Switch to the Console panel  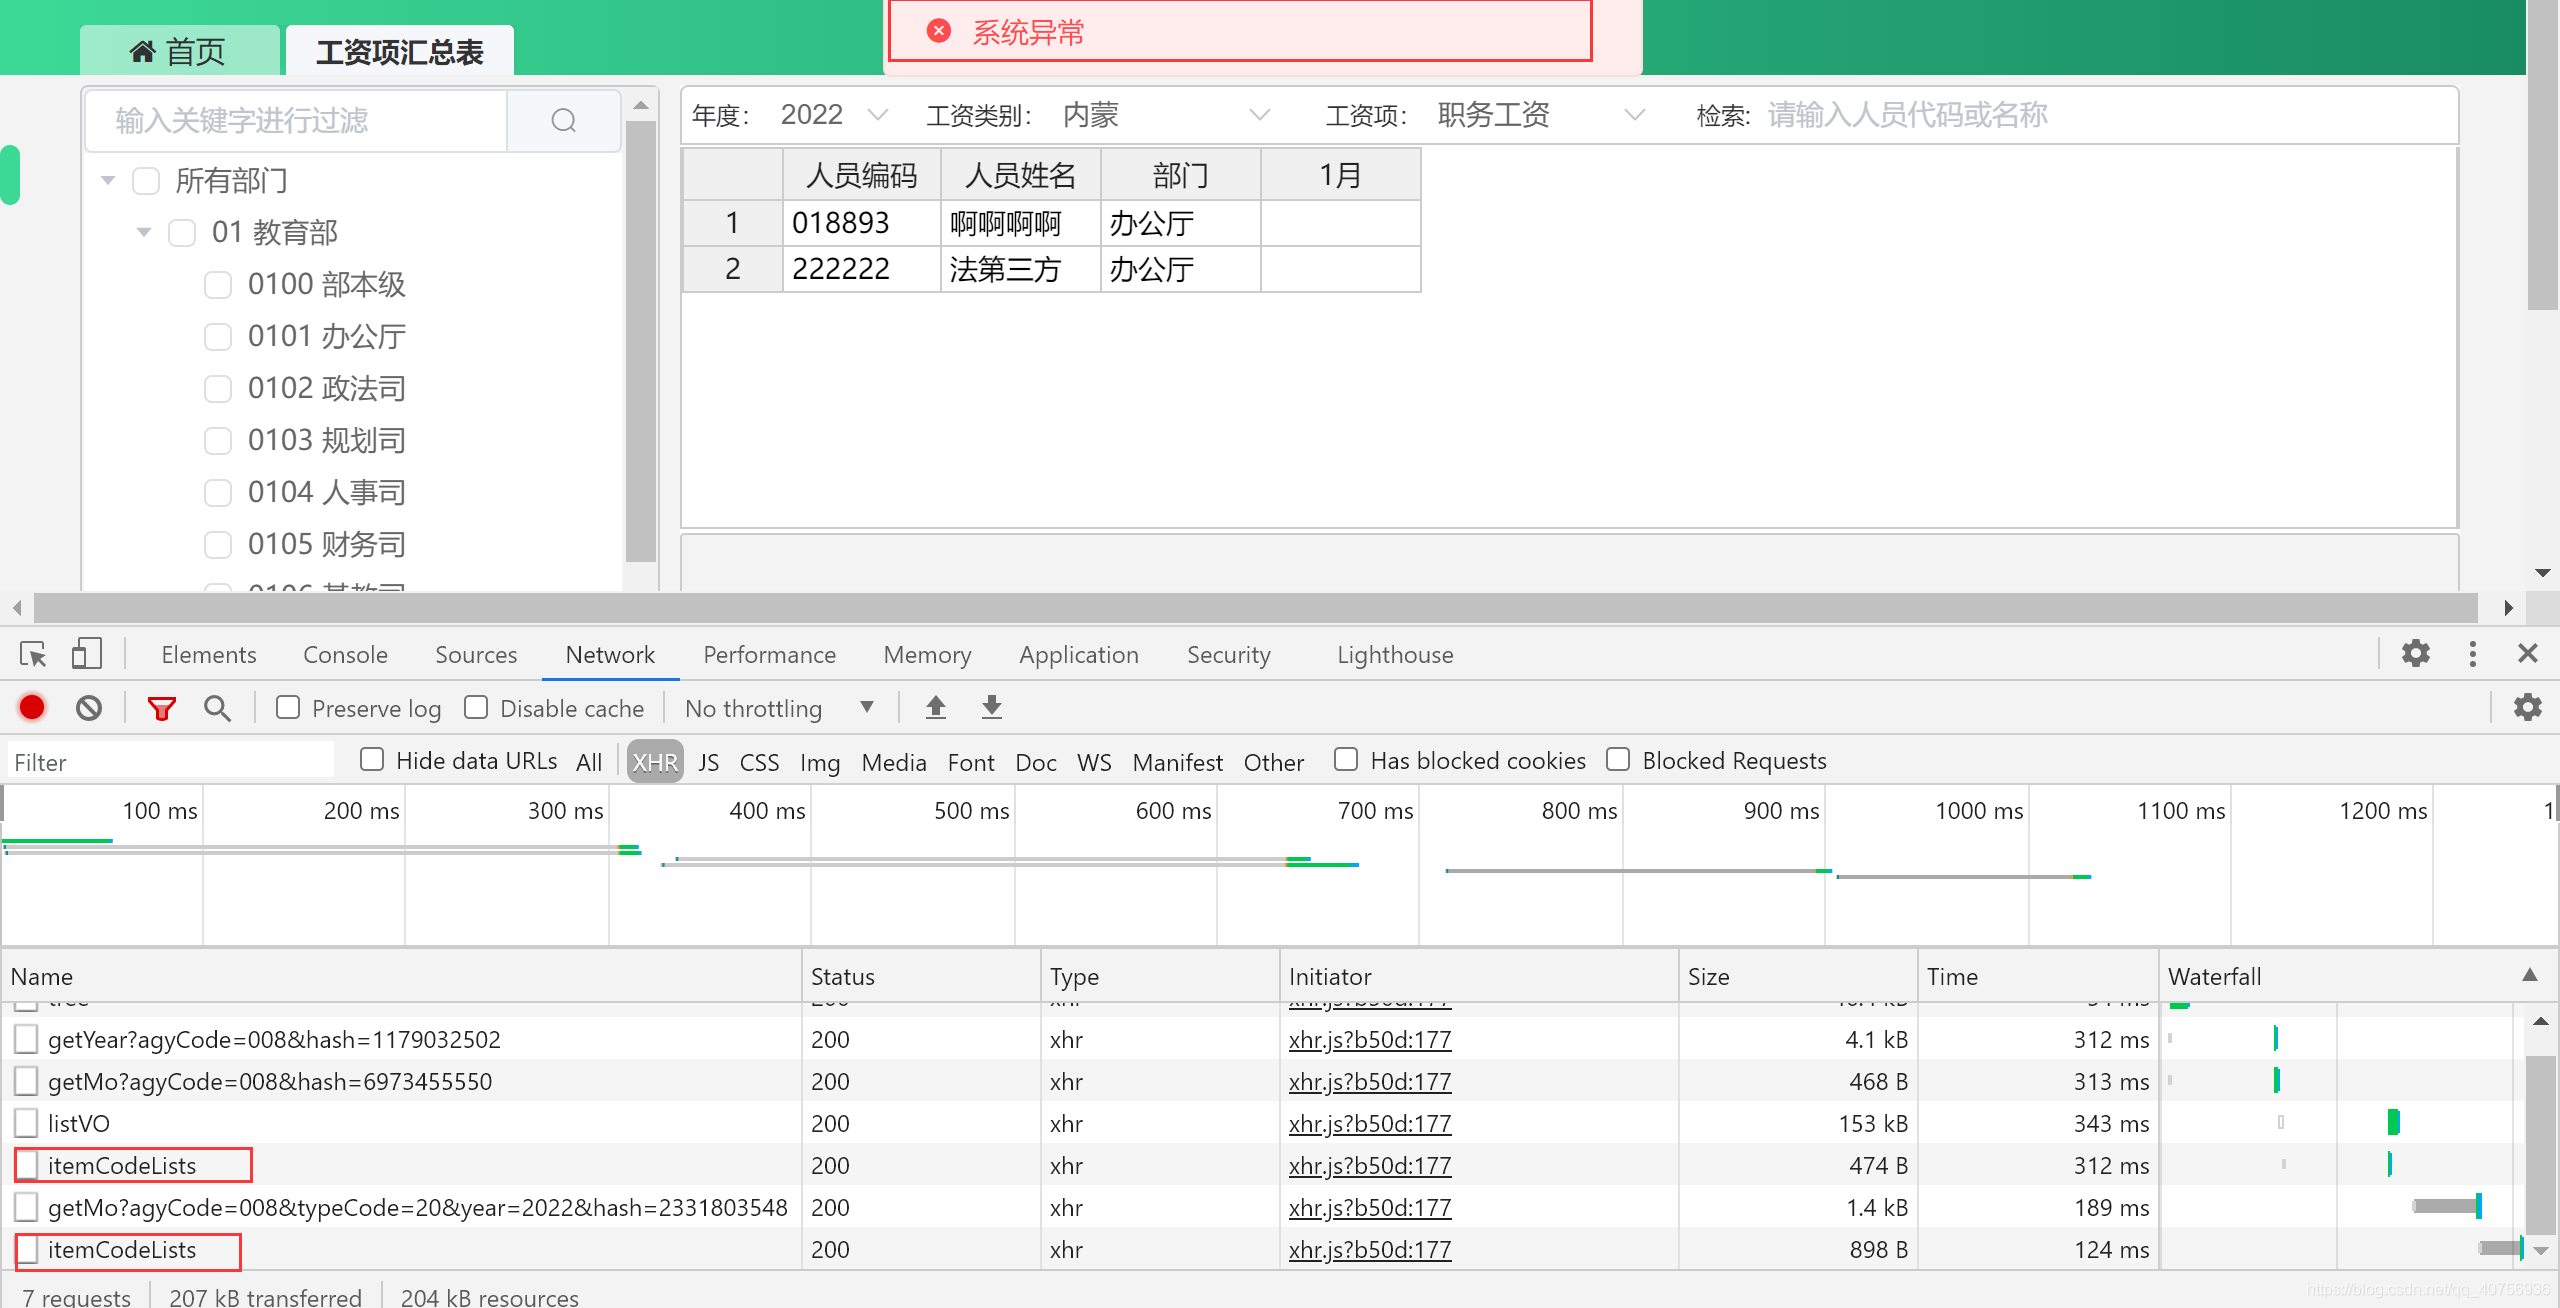click(x=344, y=654)
